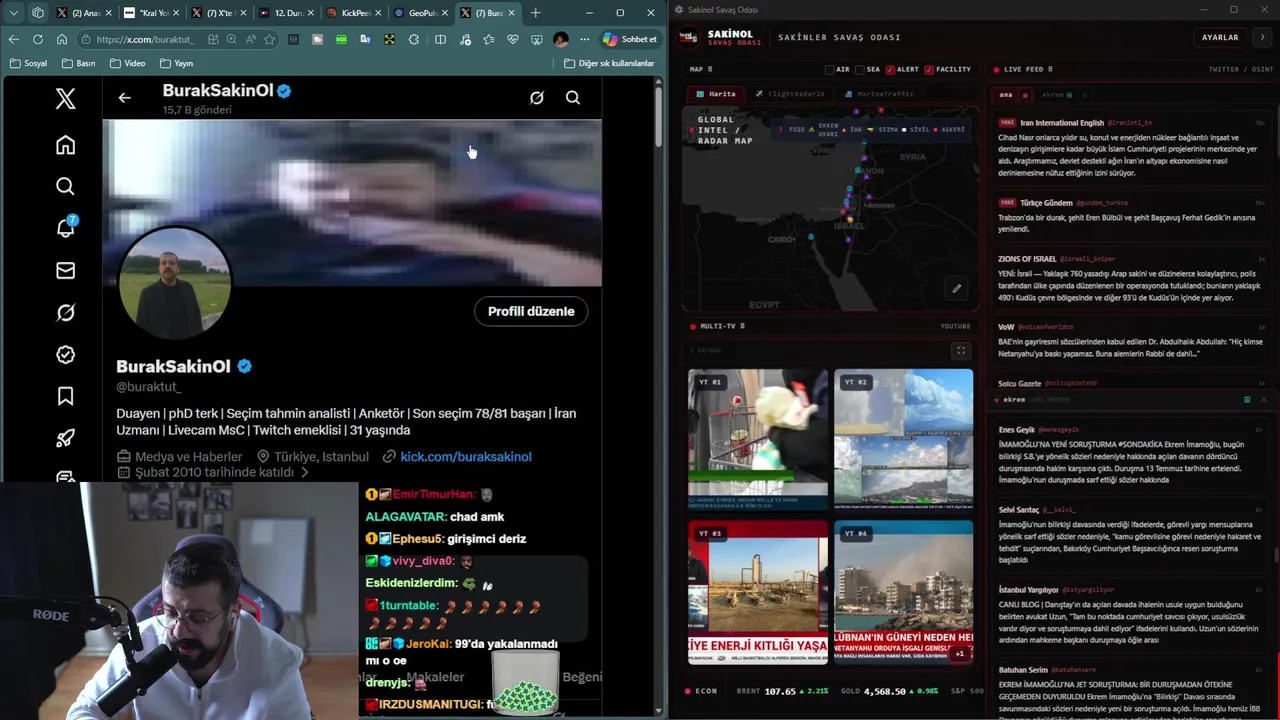
Task: Switch to the KickPeek browser tab
Action: 352,13
